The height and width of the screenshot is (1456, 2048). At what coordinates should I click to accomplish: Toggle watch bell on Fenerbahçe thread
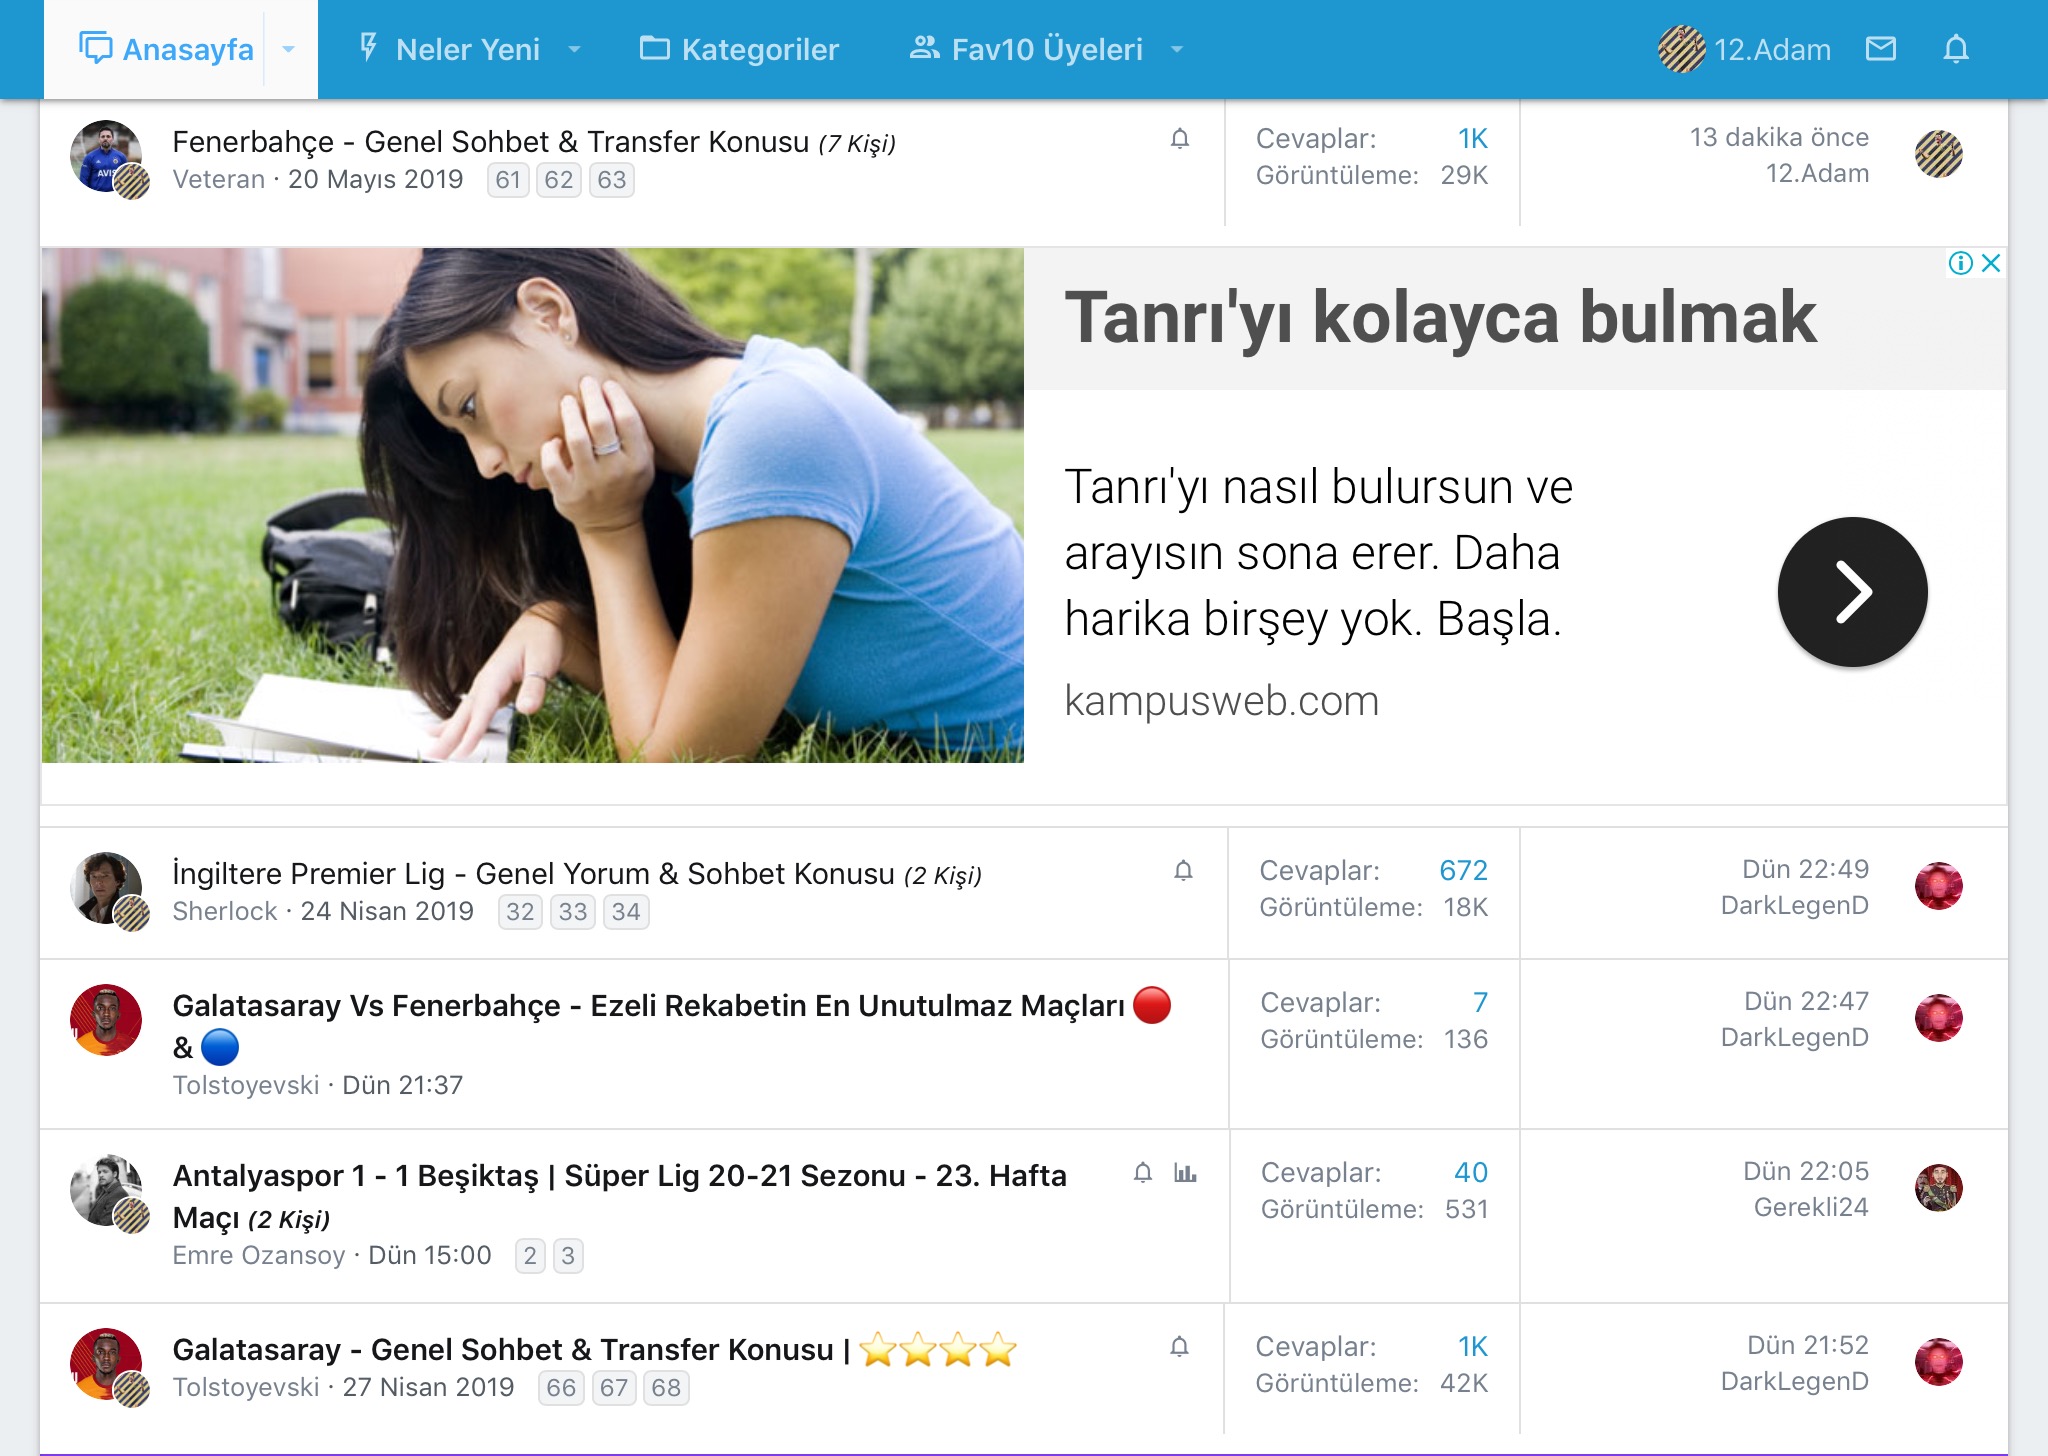click(x=1180, y=139)
